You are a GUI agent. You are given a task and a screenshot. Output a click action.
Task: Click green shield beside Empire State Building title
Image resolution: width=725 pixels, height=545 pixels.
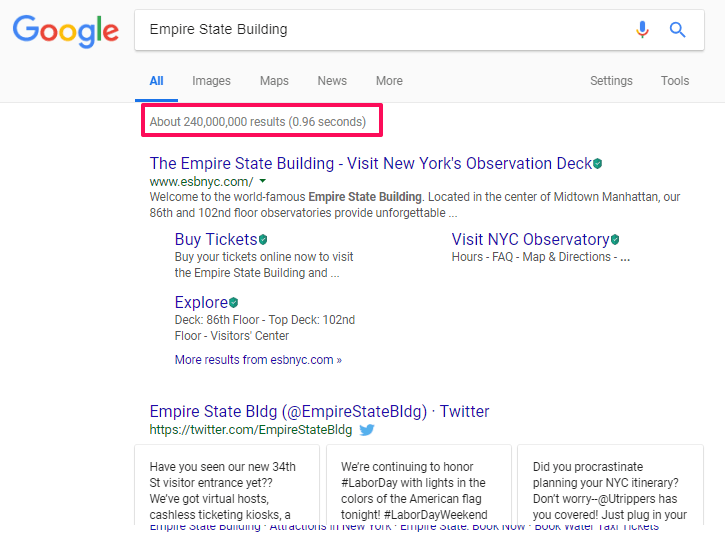[x=598, y=164]
